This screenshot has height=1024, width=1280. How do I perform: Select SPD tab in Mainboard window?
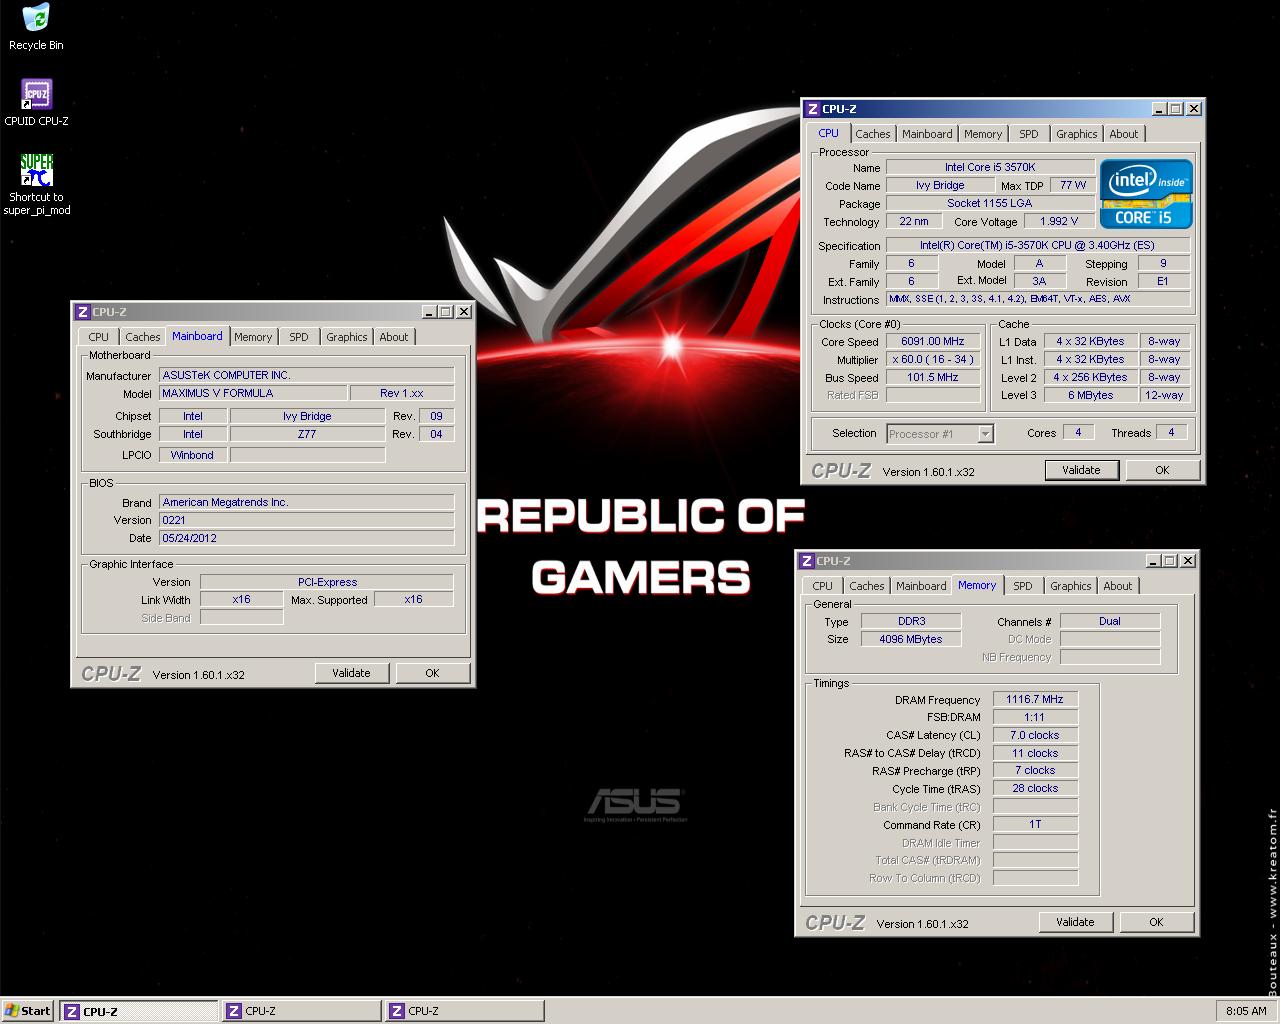(299, 337)
